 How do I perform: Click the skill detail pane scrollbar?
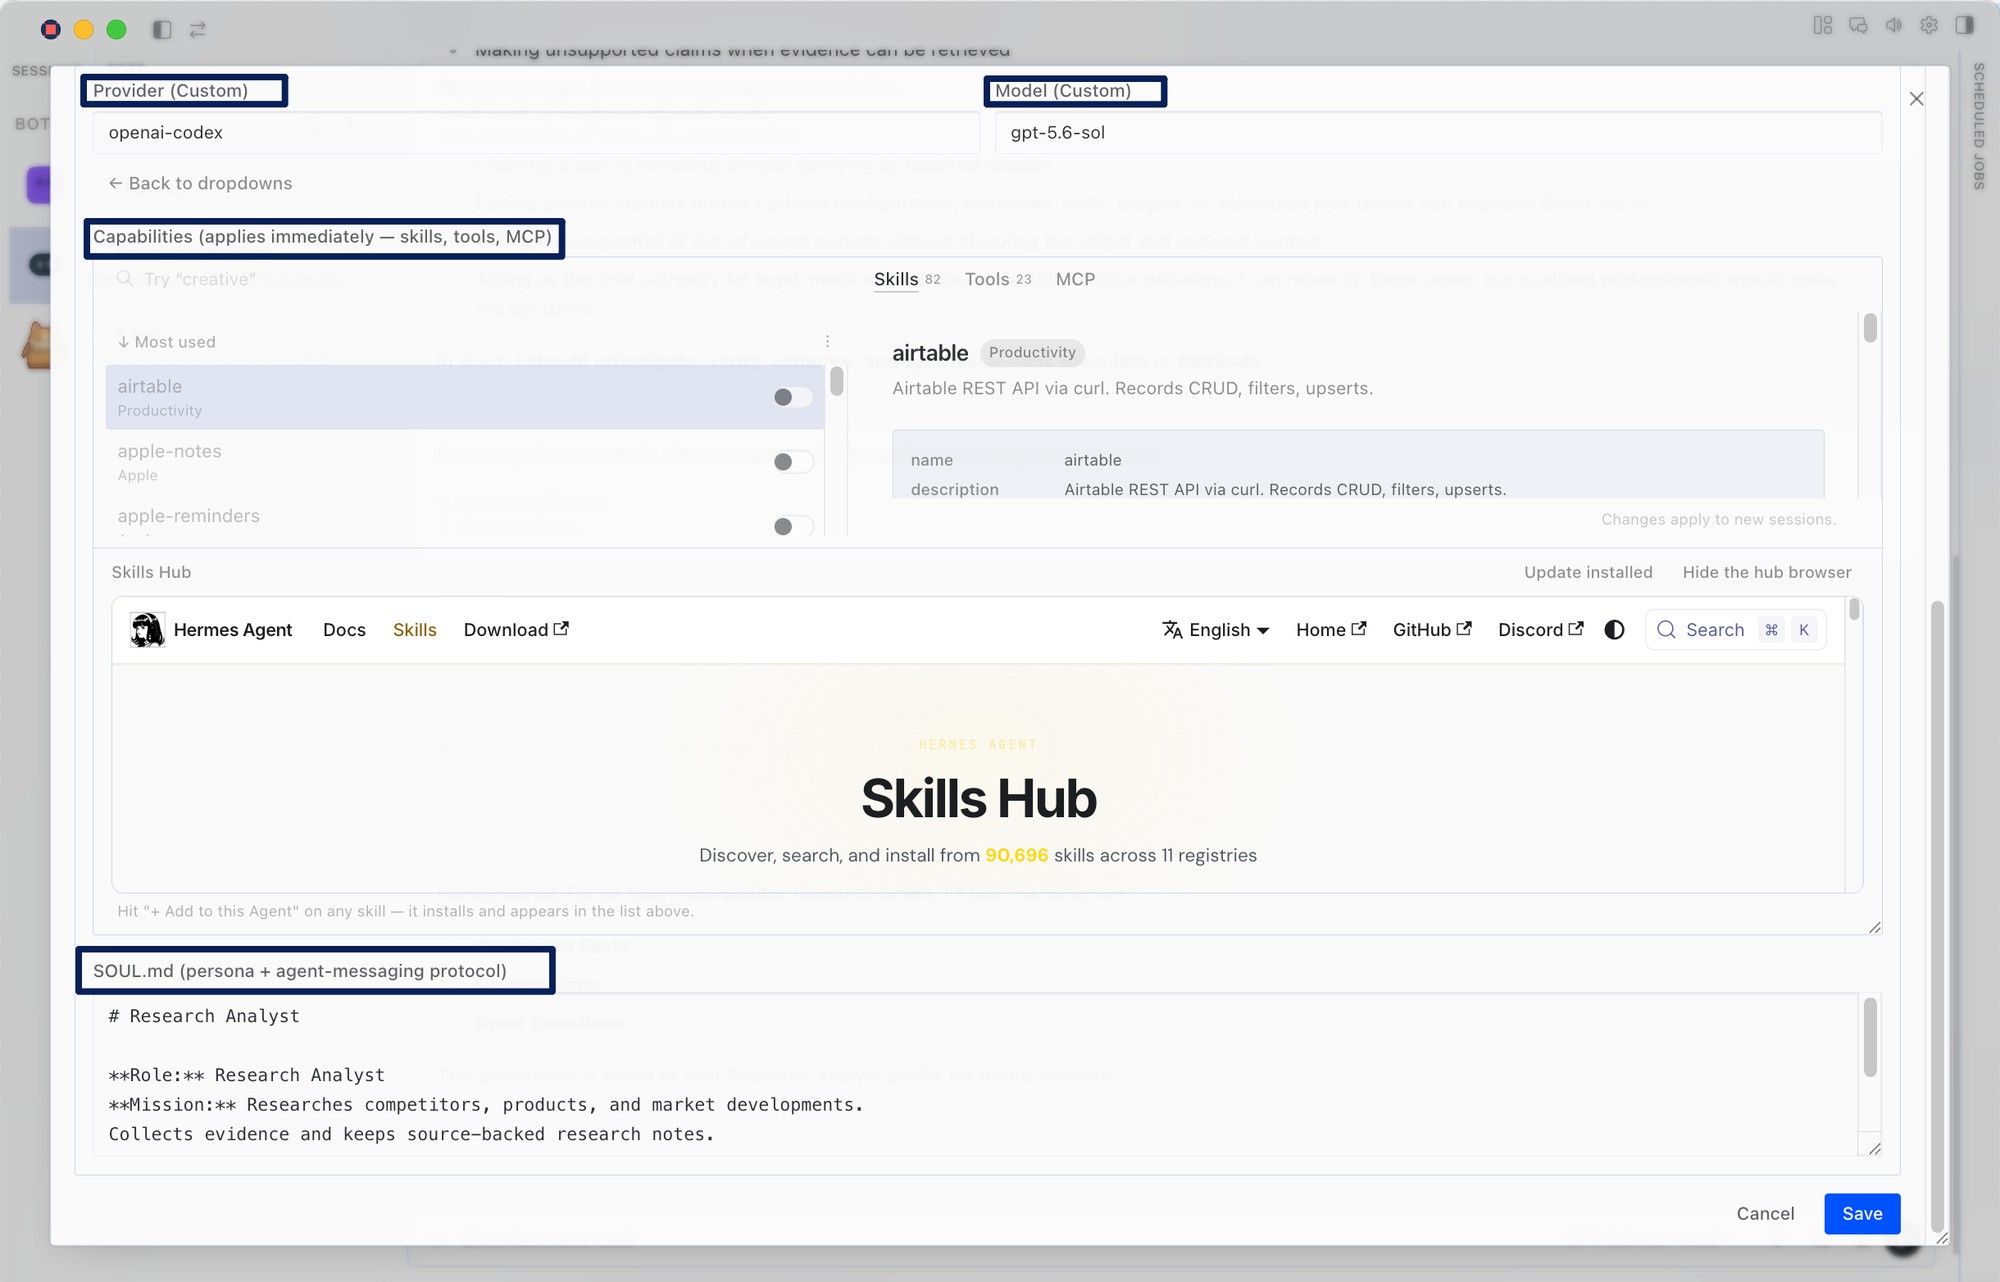(1870, 328)
